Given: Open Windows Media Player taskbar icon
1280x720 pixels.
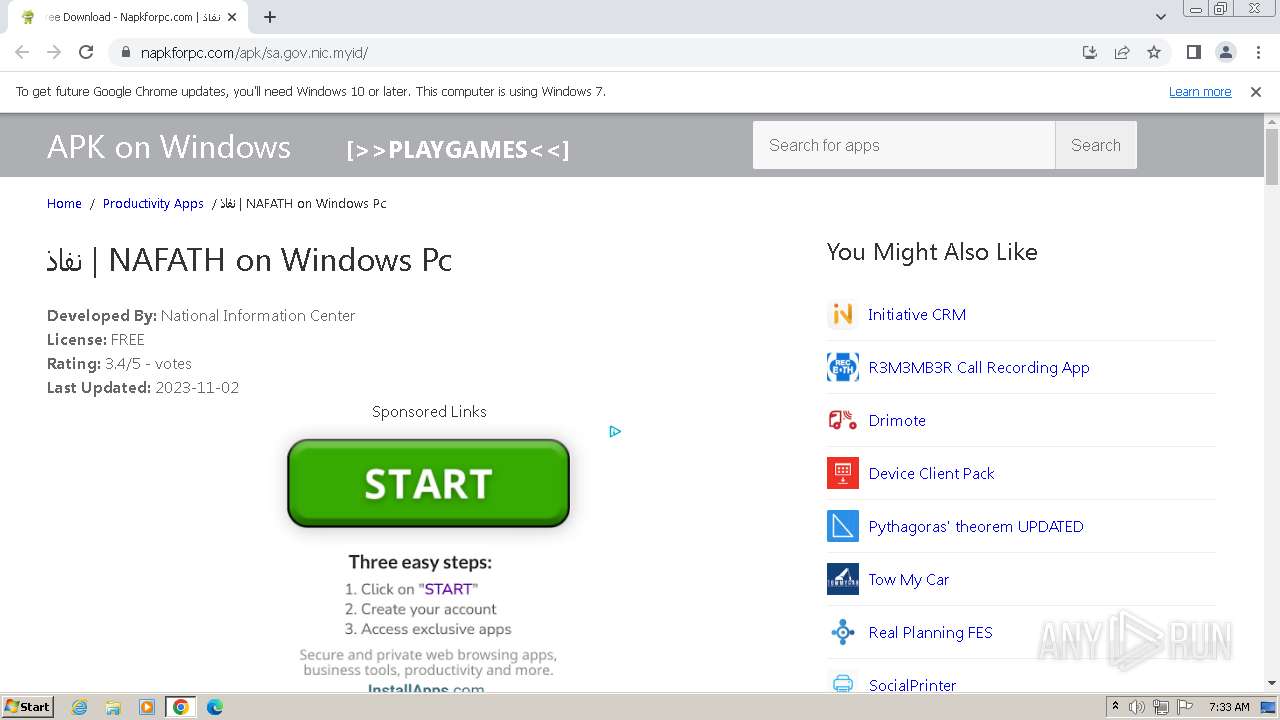Looking at the screenshot, I should pyautogui.click(x=147, y=707).
